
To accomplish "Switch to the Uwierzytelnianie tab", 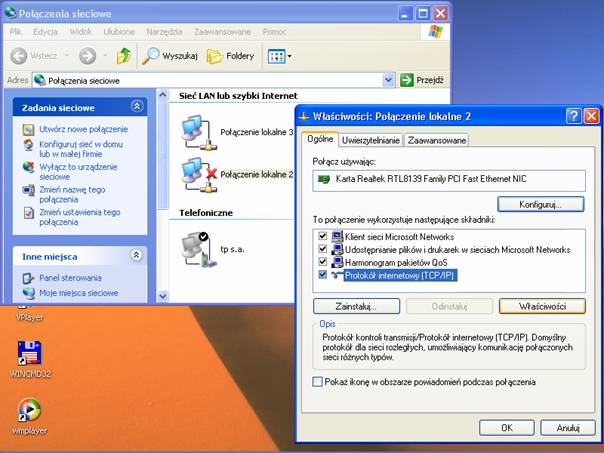I will (371, 141).
